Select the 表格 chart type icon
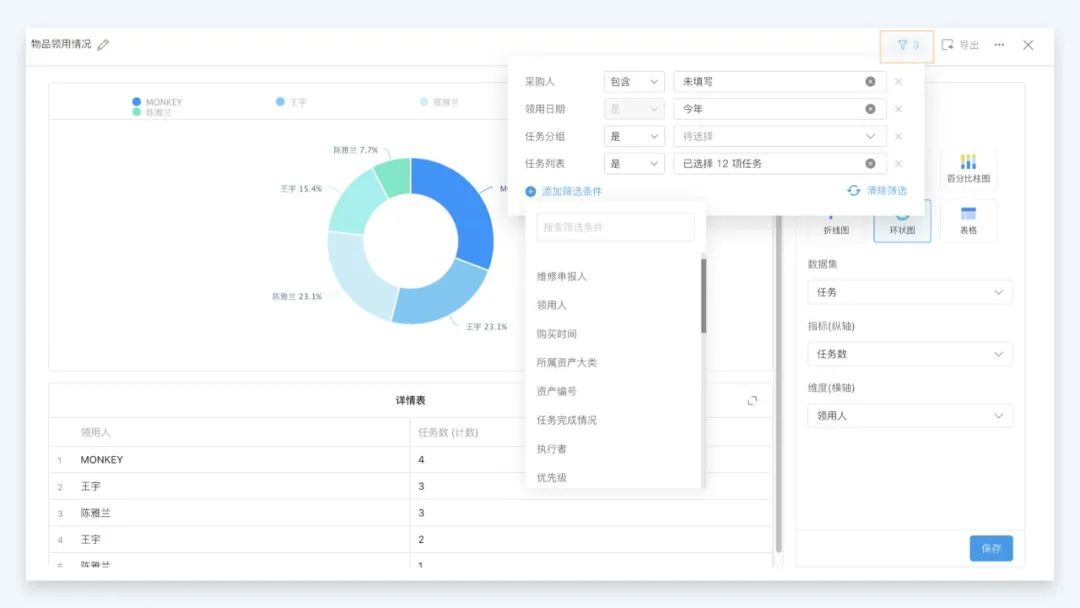1080x608 pixels. tap(968, 220)
